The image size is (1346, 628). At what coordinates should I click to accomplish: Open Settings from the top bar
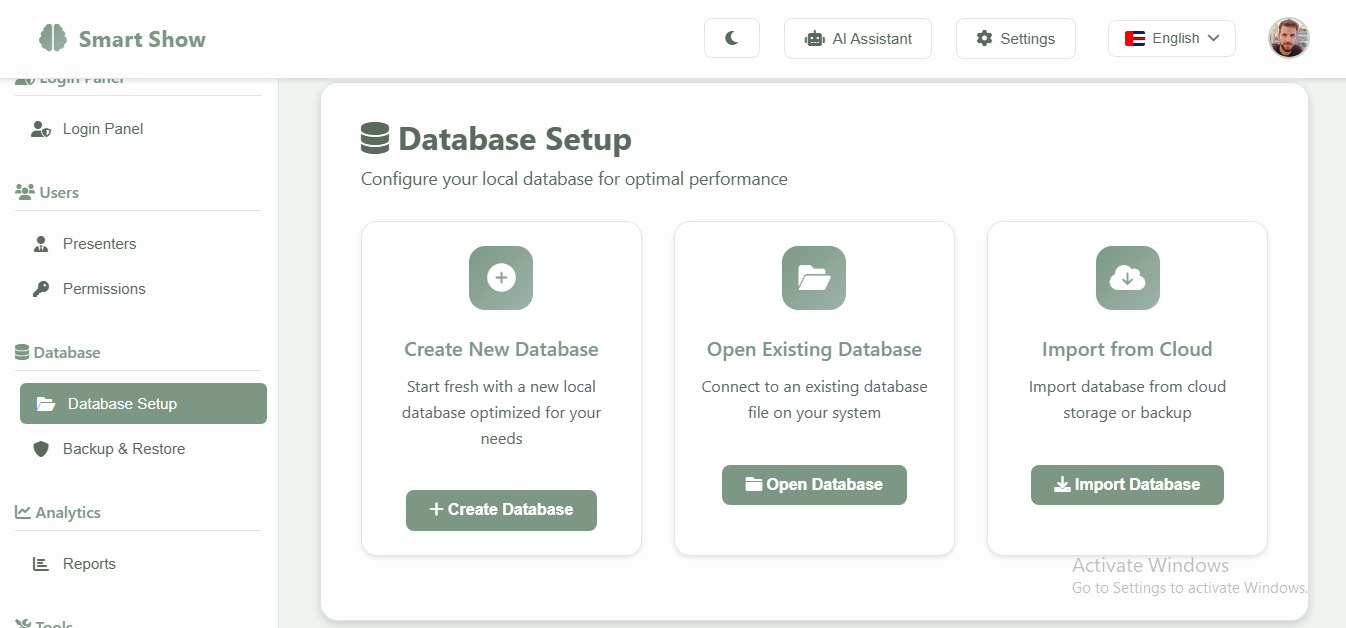pyautogui.click(x=1015, y=39)
